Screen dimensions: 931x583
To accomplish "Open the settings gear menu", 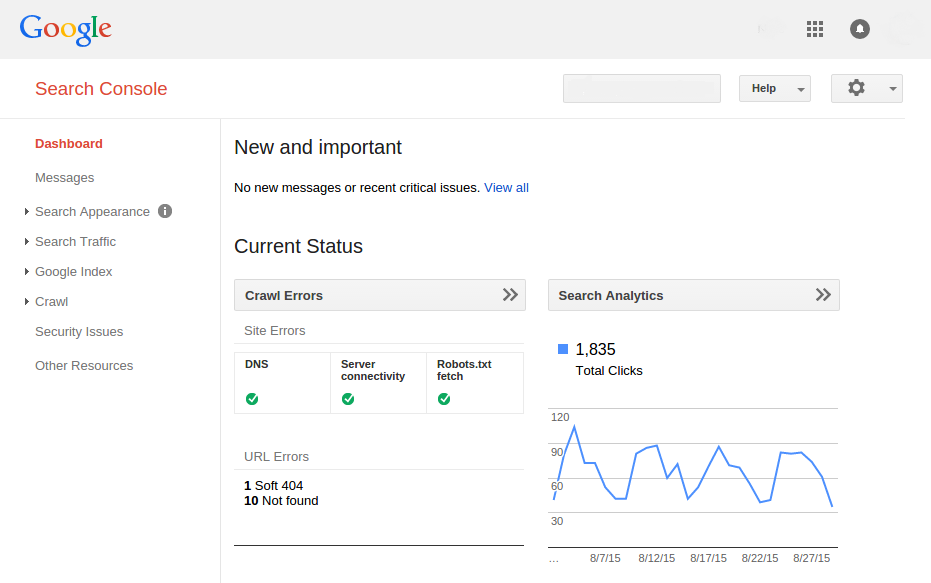I will coord(866,88).
